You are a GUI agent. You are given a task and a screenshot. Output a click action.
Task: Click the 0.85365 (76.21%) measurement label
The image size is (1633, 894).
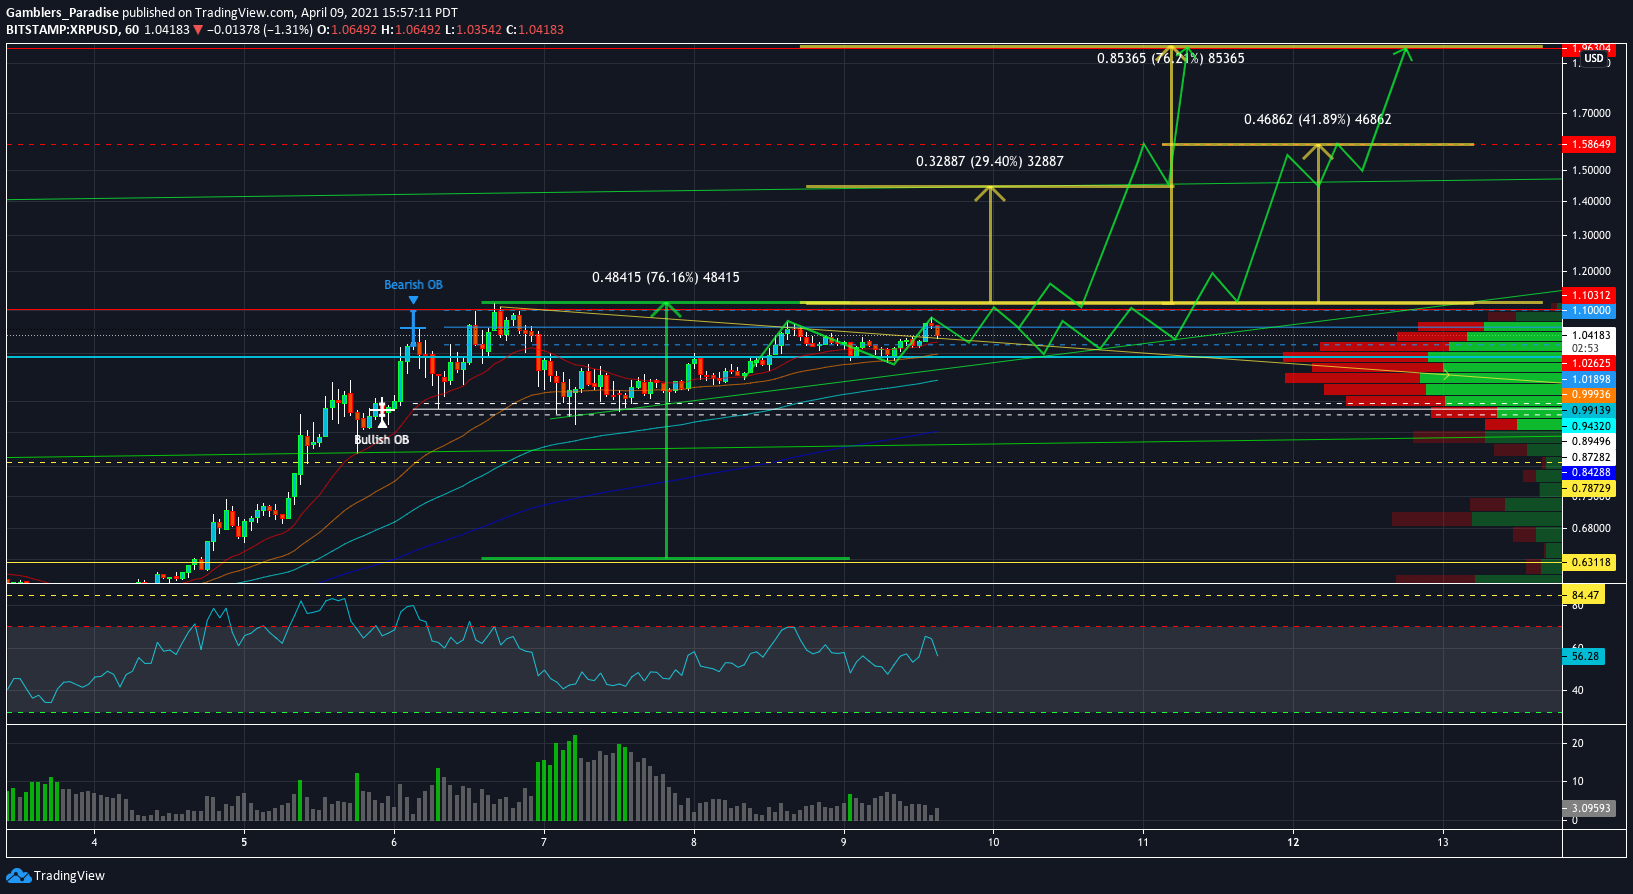click(x=1171, y=58)
